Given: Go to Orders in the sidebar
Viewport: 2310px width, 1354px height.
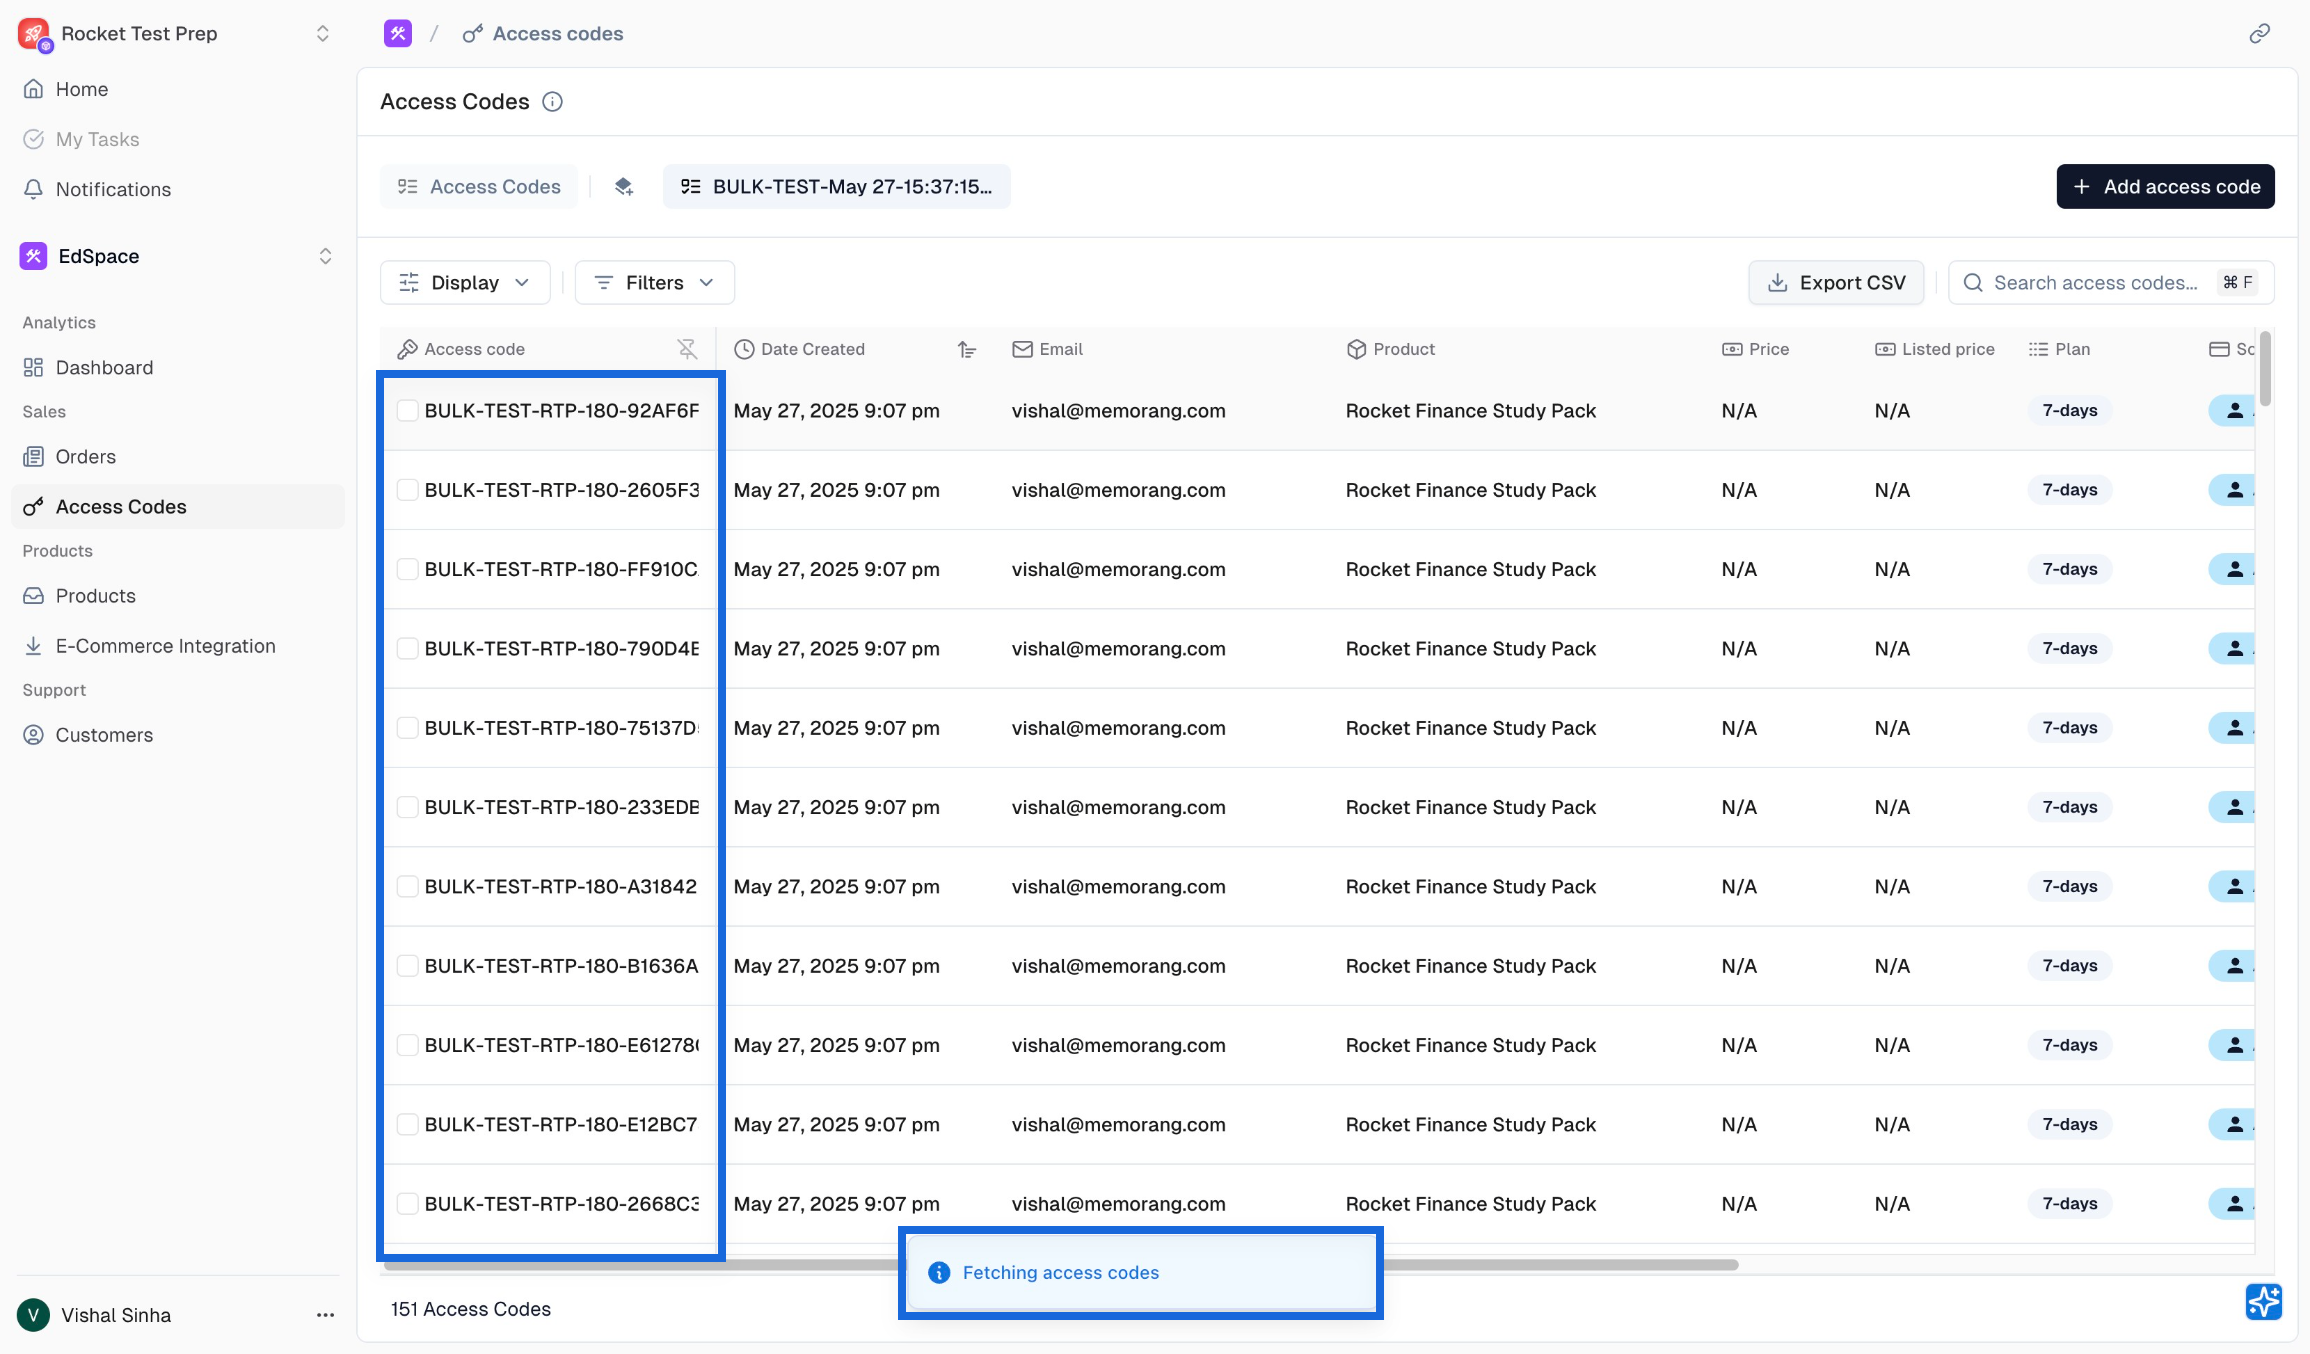Looking at the screenshot, I should click(85, 457).
